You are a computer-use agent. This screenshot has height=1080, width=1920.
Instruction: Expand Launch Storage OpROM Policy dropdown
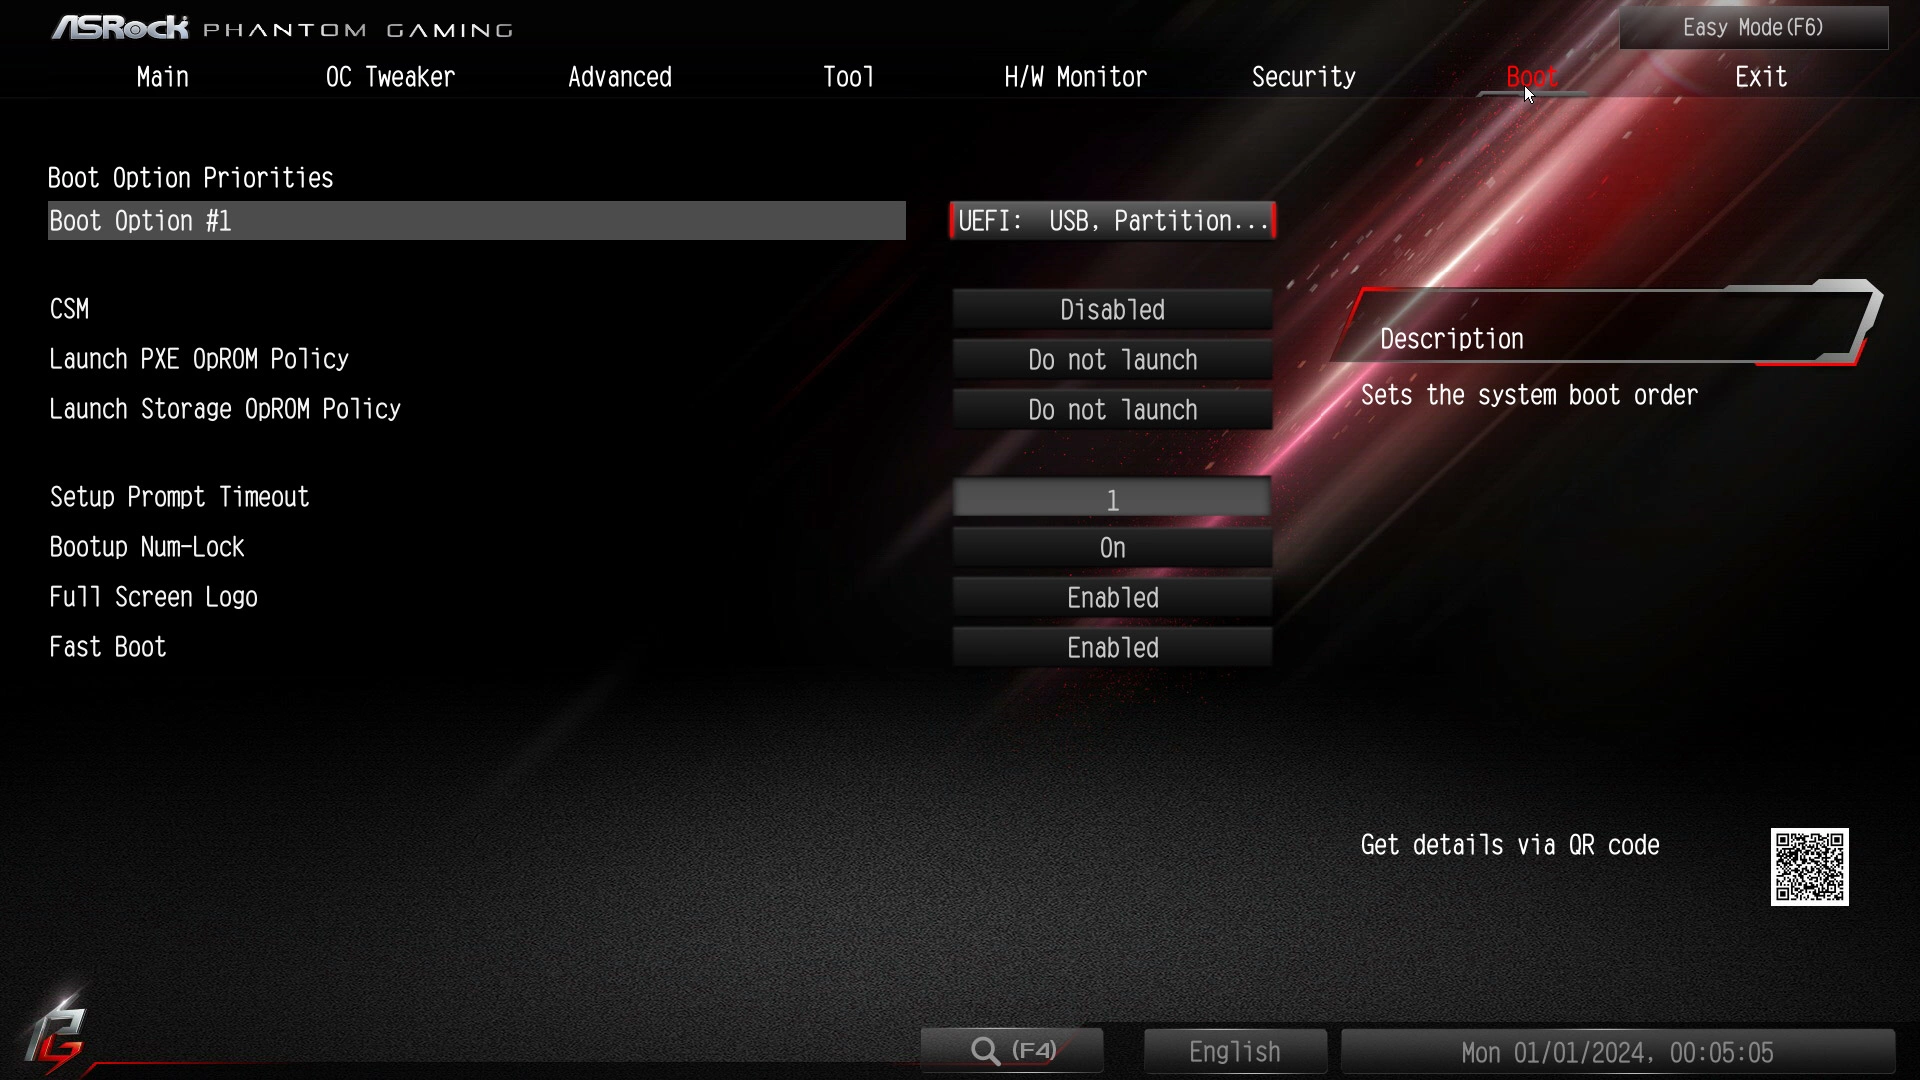coord(1112,410)
